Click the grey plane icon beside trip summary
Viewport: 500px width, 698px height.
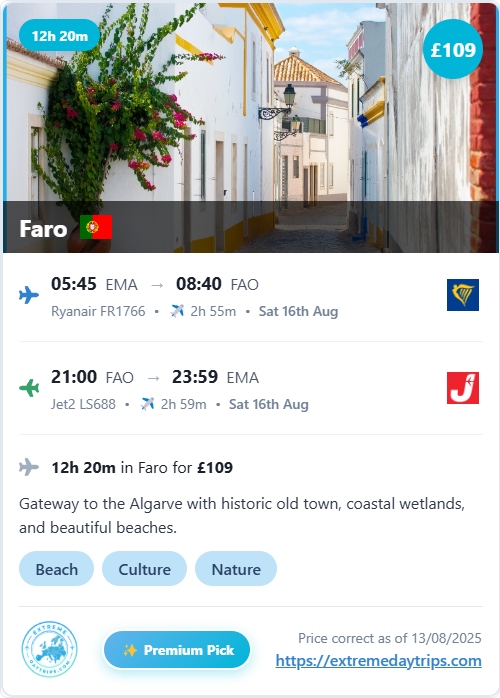(x=29, y=467)
